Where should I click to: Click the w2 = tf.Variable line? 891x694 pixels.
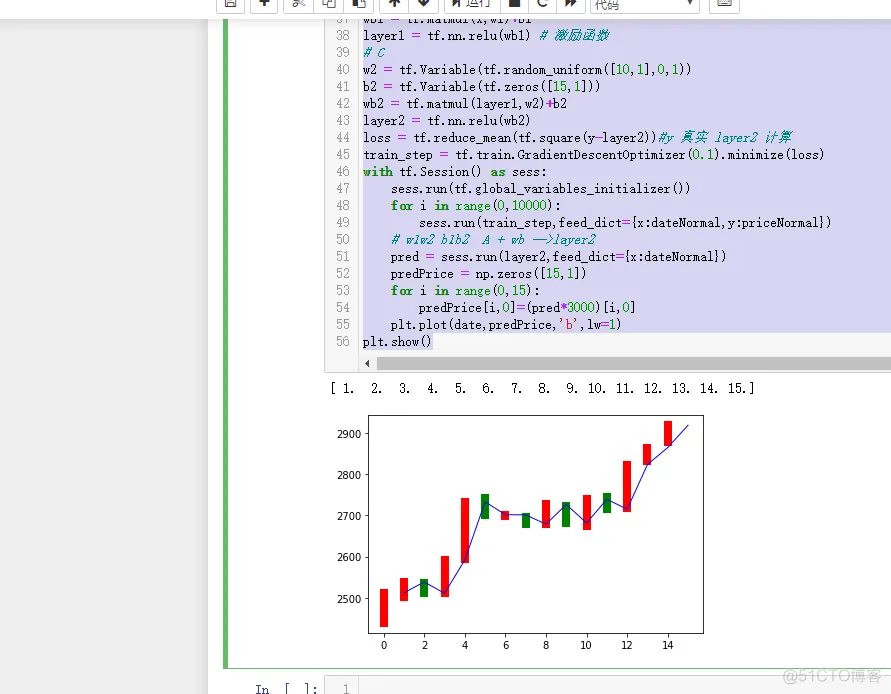(527, 69)
